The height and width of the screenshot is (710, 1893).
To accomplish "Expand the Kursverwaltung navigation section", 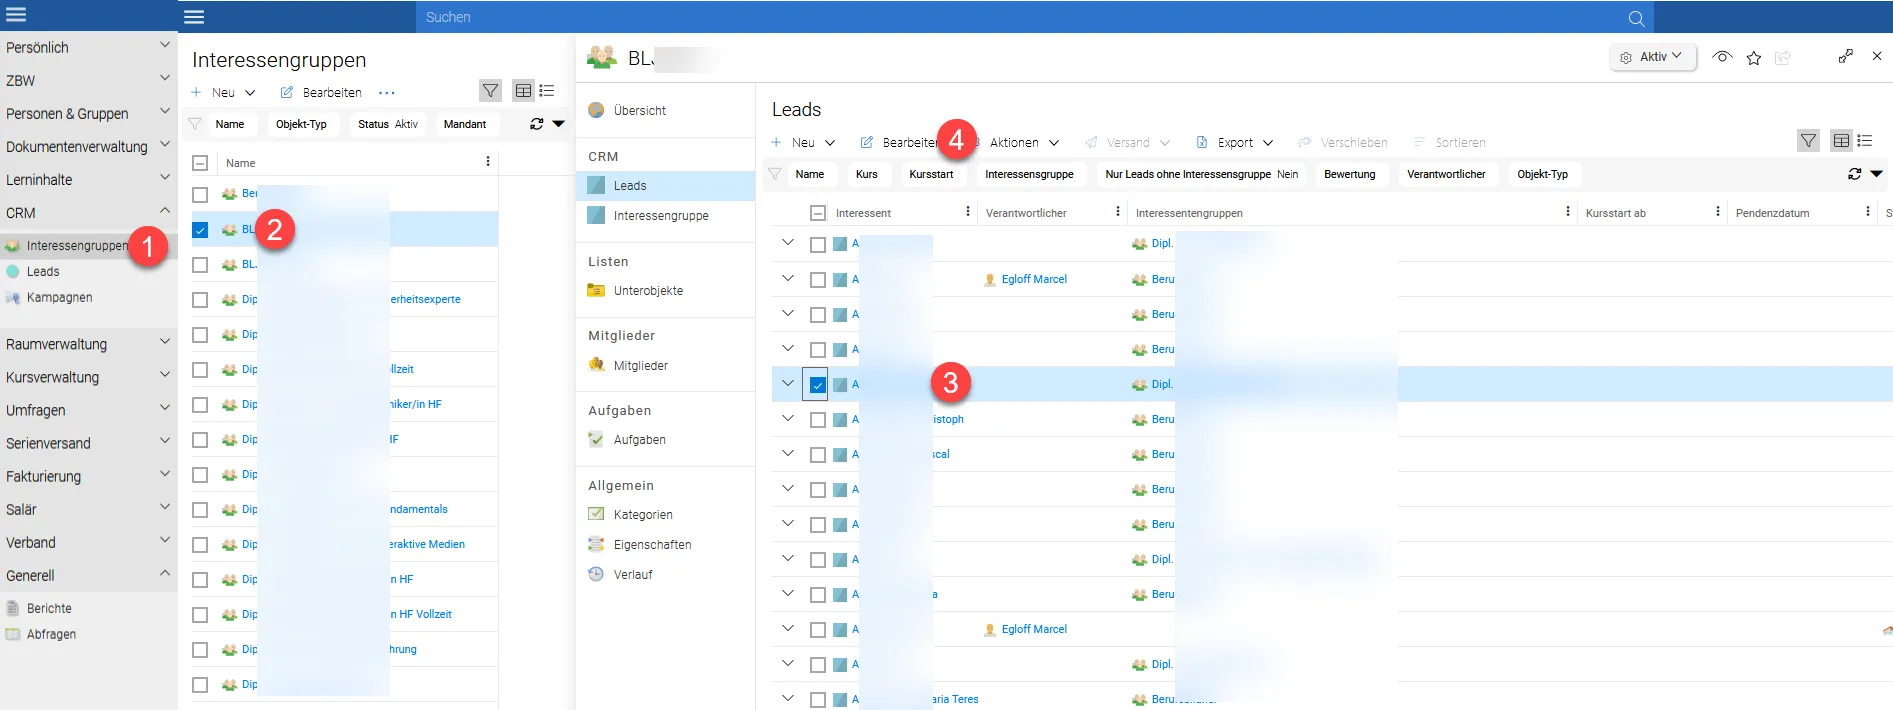I will tap(89, 377).
